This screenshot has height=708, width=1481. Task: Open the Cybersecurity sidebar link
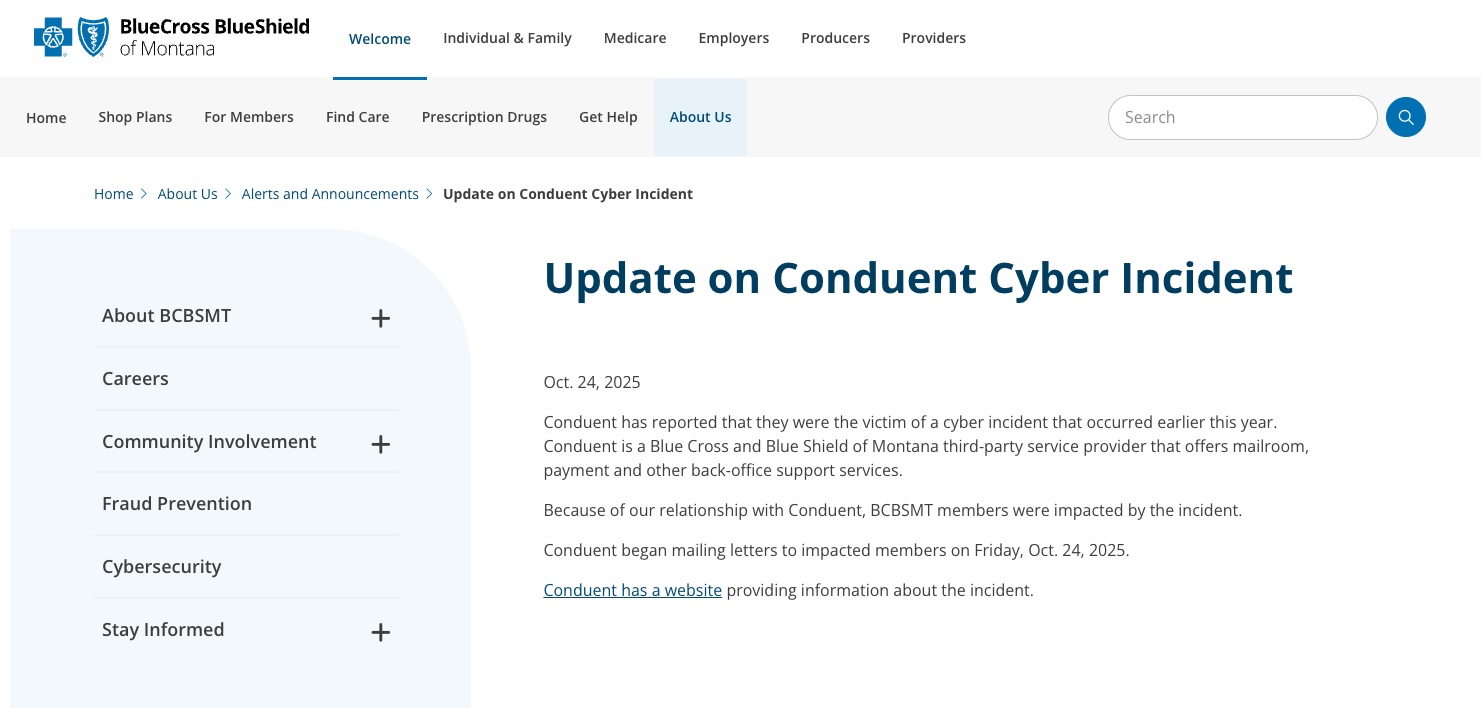pyautogui.click(x=161, y=566)
